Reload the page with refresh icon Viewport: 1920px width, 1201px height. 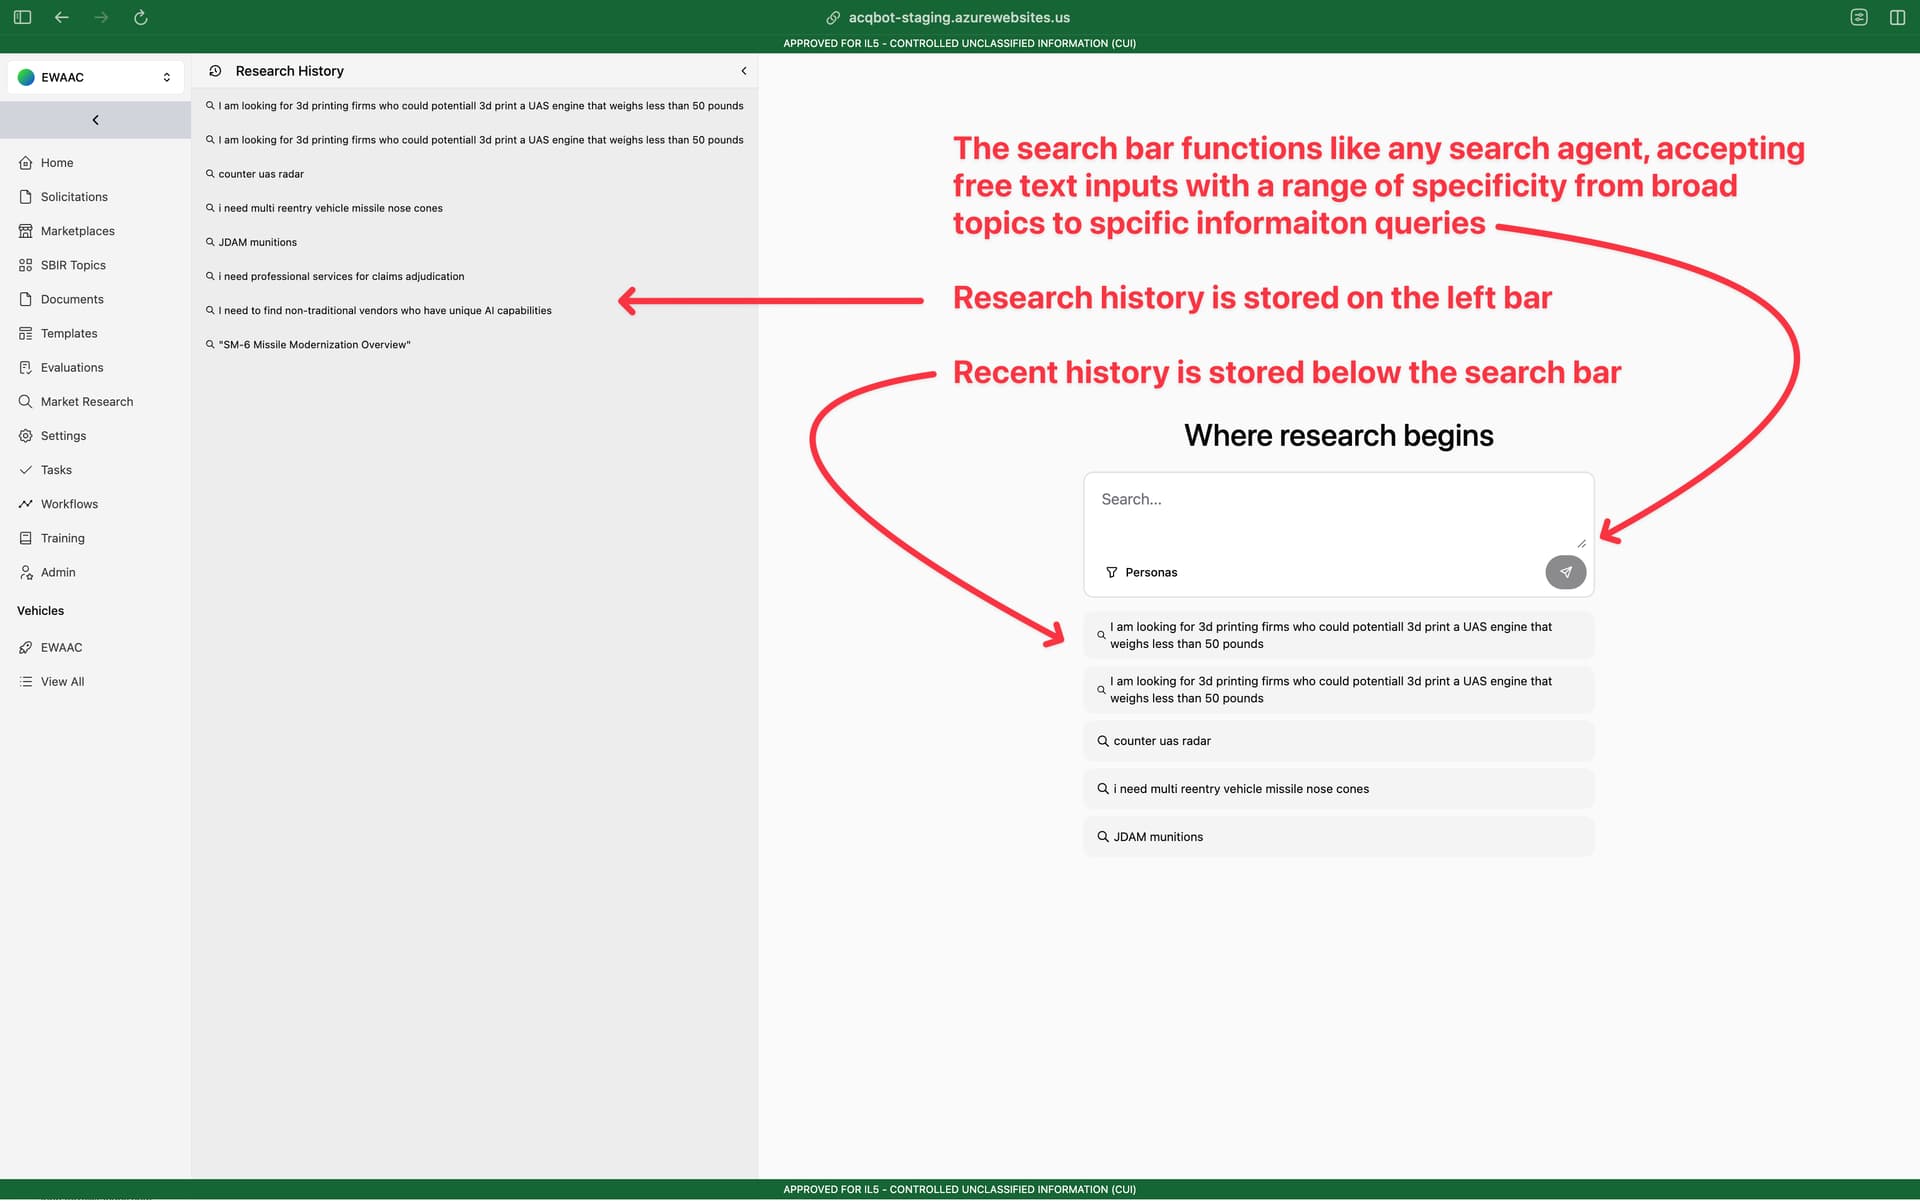click(141, 17)
